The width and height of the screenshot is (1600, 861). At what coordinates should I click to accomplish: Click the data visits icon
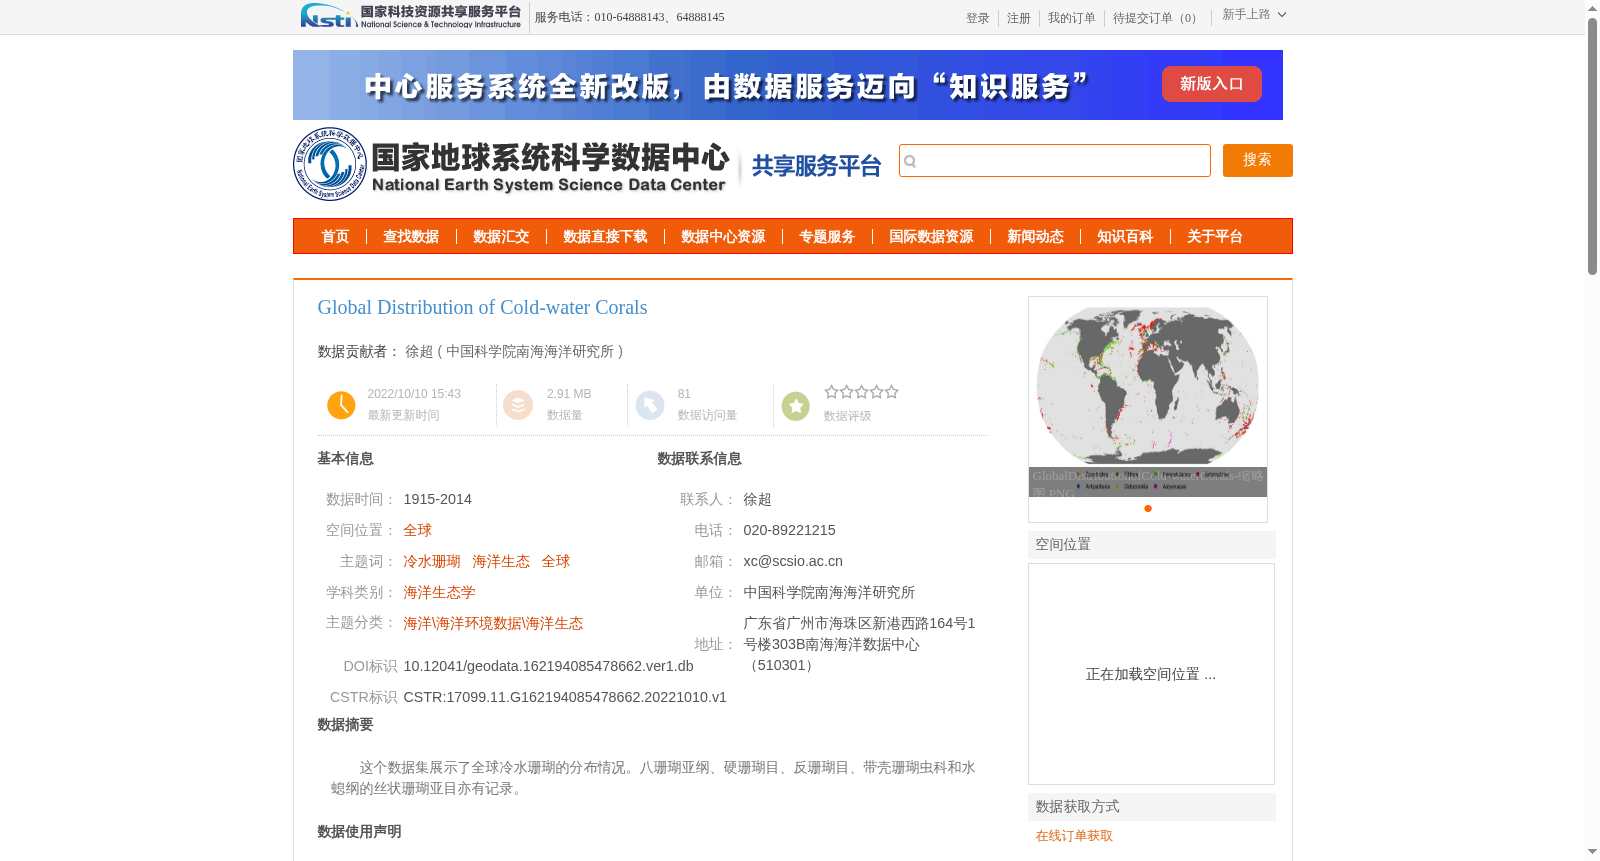tap(650, 405)
